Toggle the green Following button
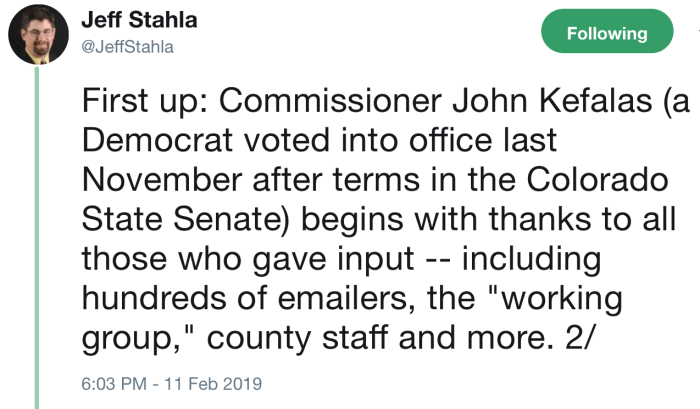700x409 pixels. tap(607, 34)
